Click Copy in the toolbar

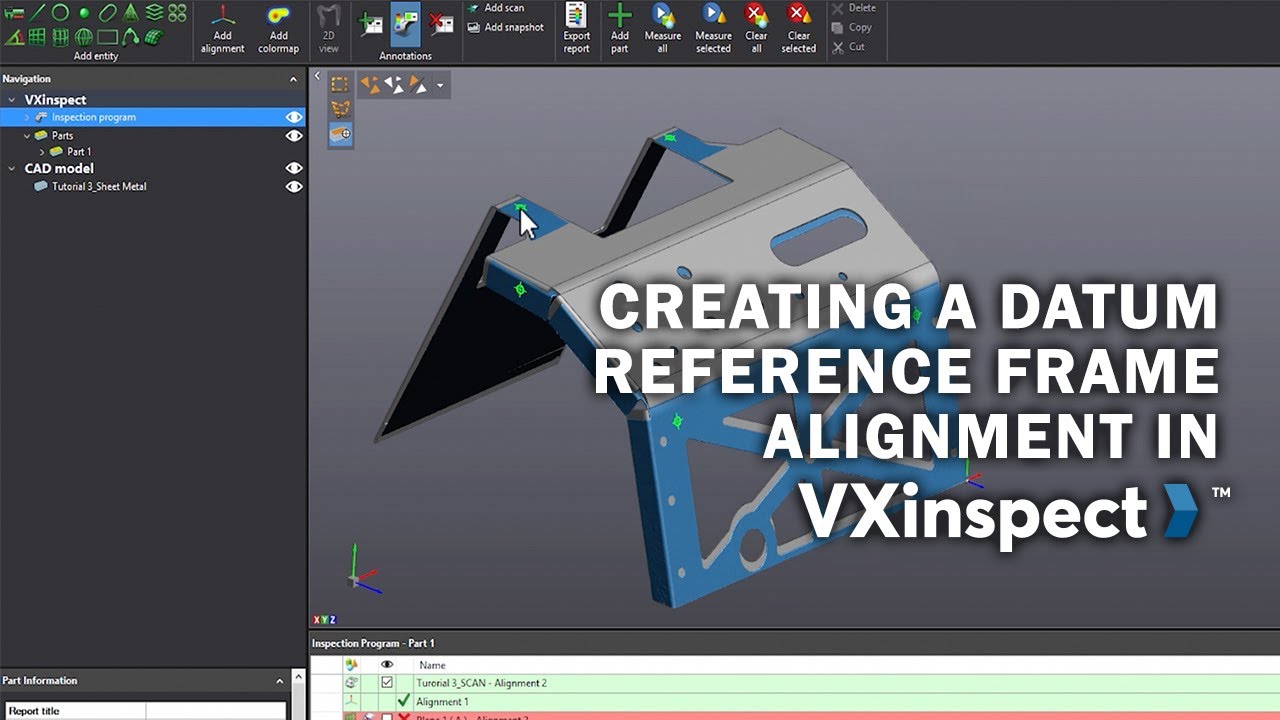852,28
